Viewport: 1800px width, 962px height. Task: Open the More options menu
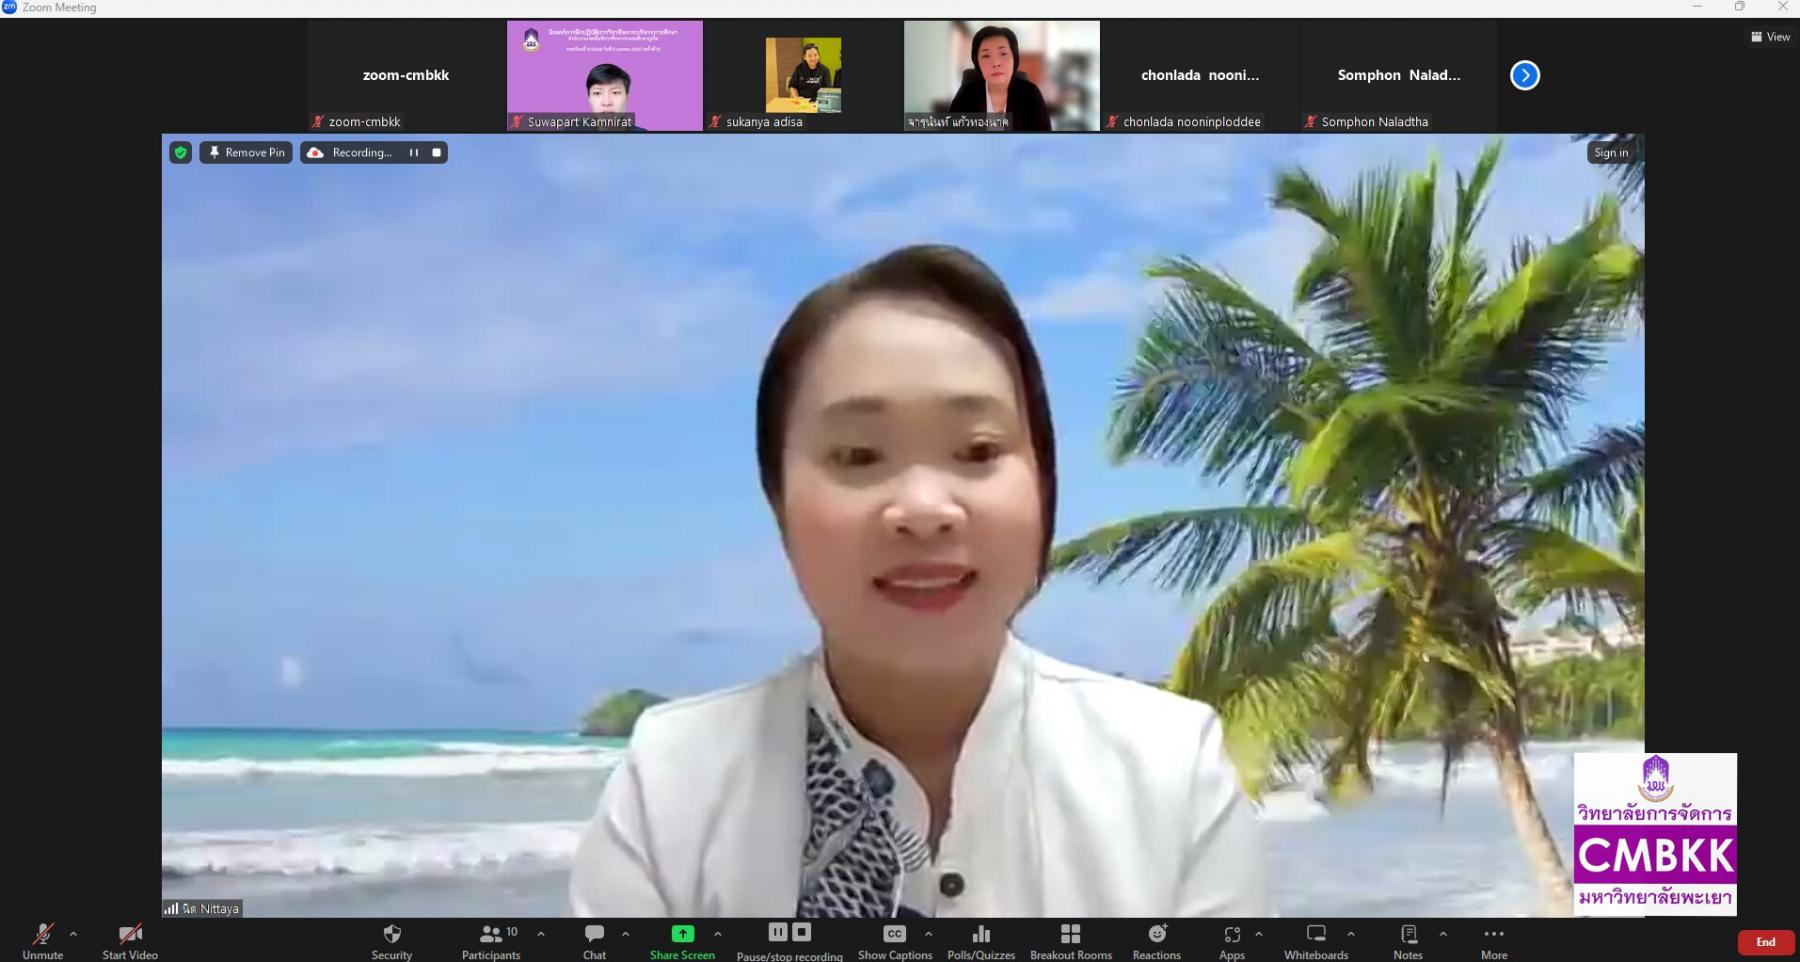tap(1494, 941)
